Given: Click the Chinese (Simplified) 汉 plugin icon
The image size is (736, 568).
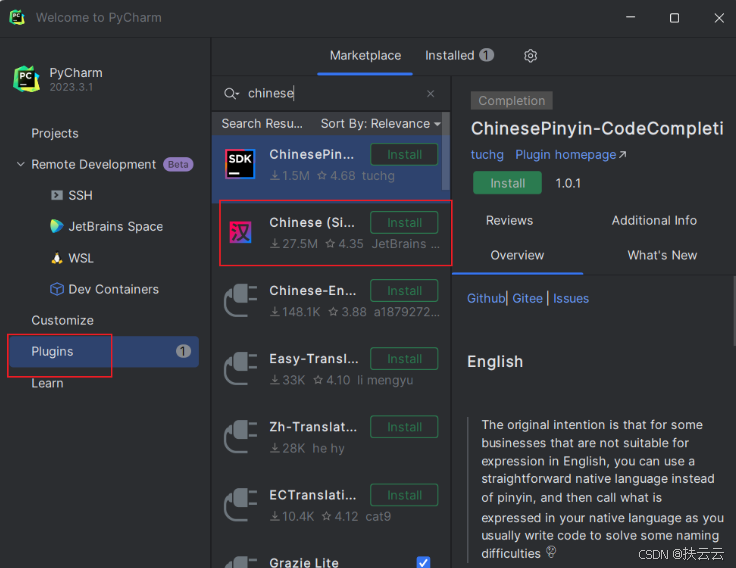Looking at the screenshot, I should point(240,232).
